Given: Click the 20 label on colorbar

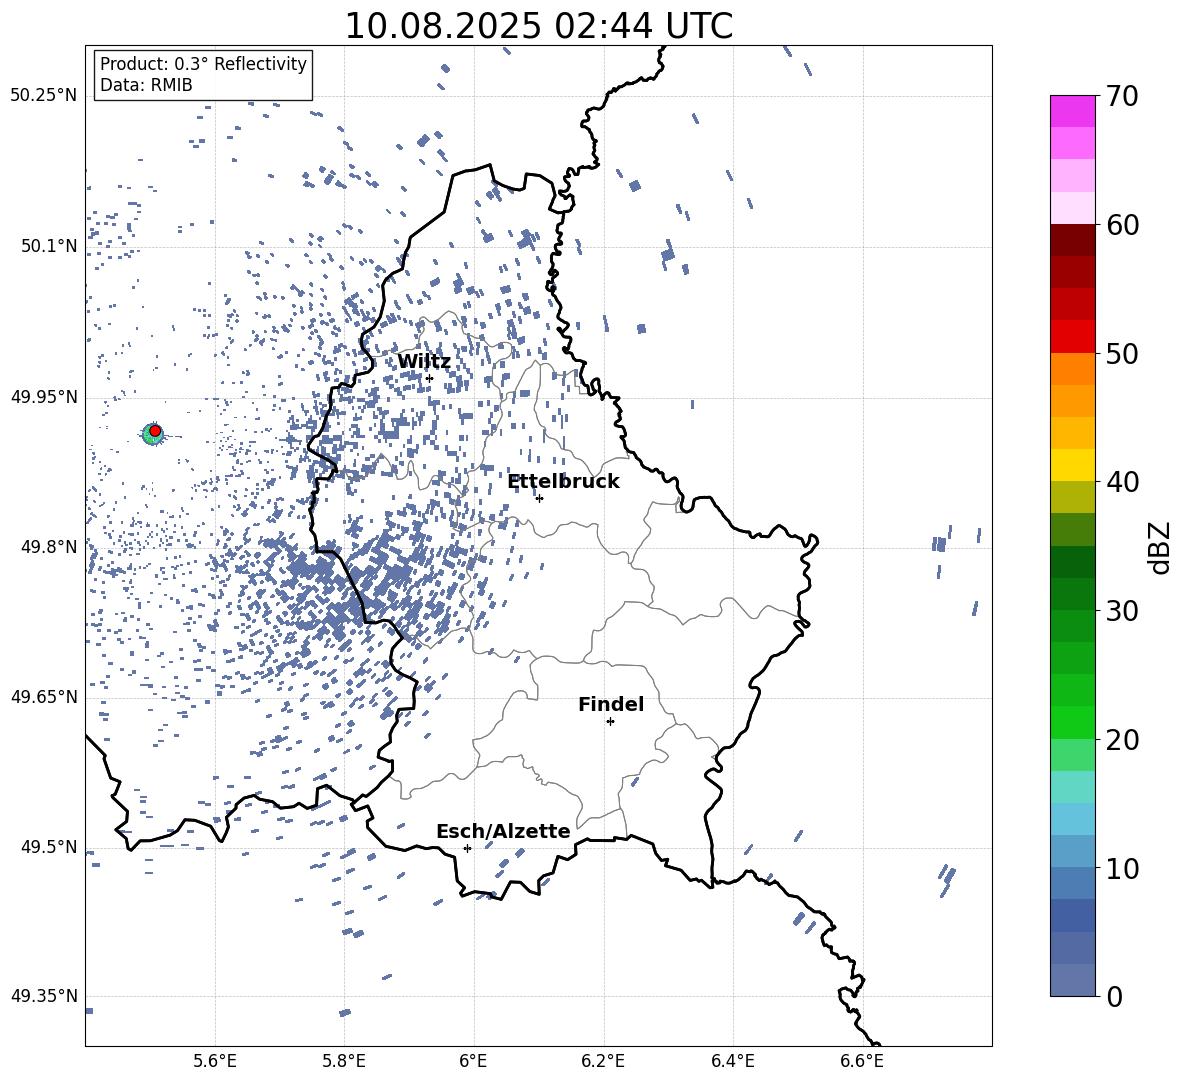Looking at the screenshot, I should tap(1122, 740).
